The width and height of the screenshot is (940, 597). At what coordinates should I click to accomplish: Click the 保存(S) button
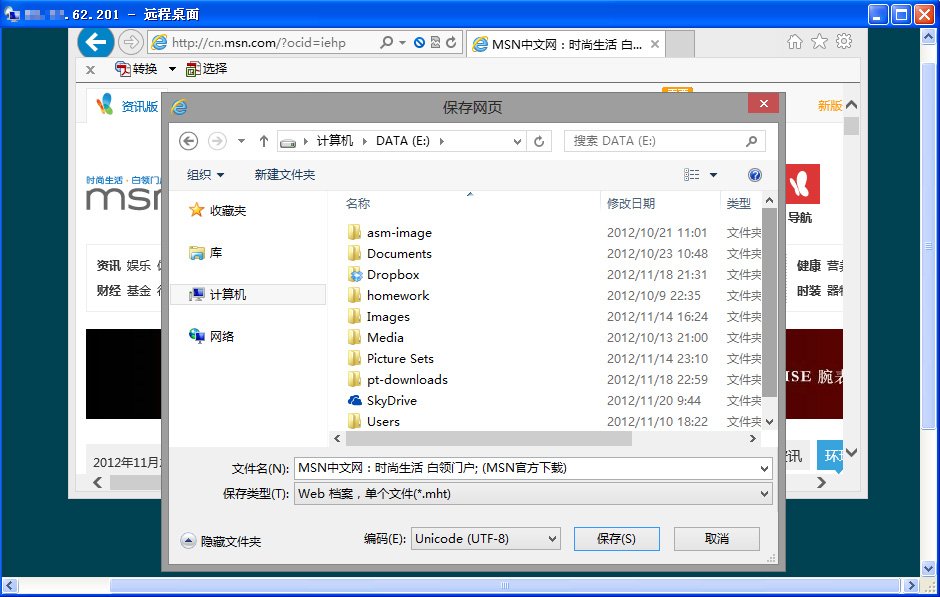617,539
